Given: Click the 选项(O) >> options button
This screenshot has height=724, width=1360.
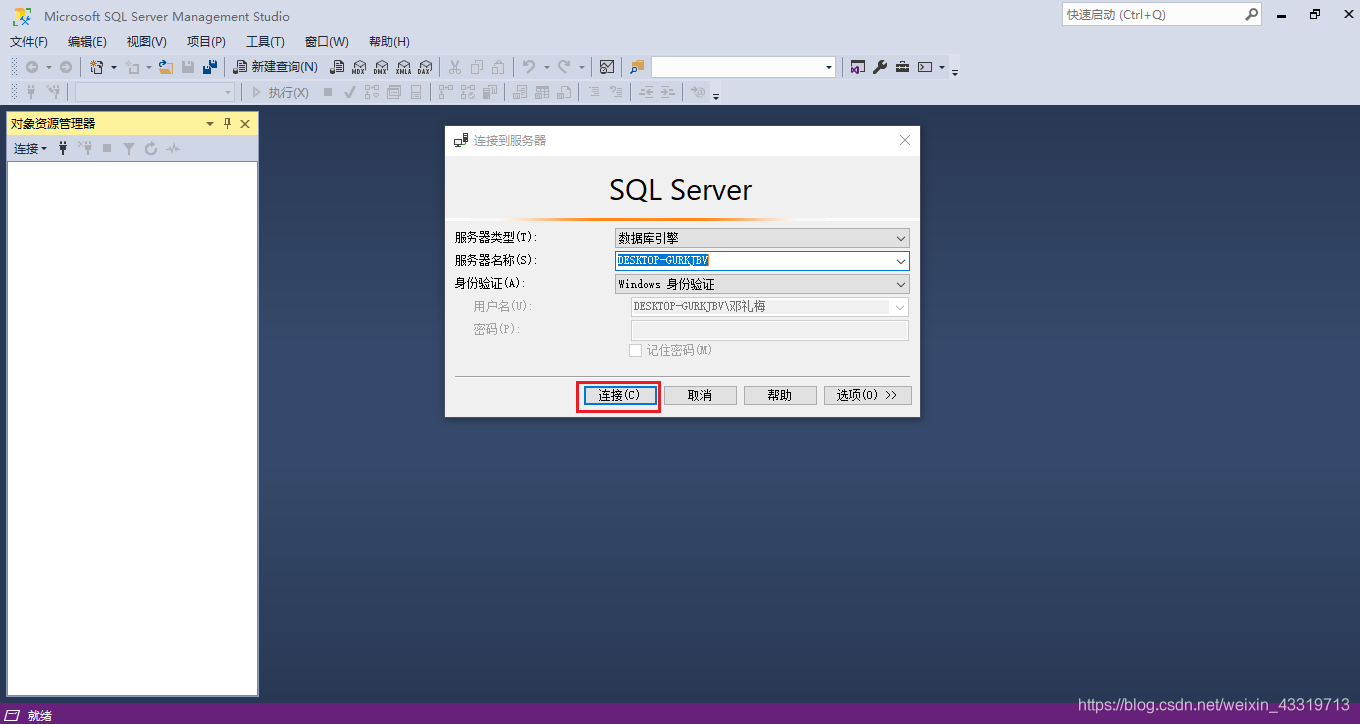Looking at the screenshot, I should (x=868, y=395).
